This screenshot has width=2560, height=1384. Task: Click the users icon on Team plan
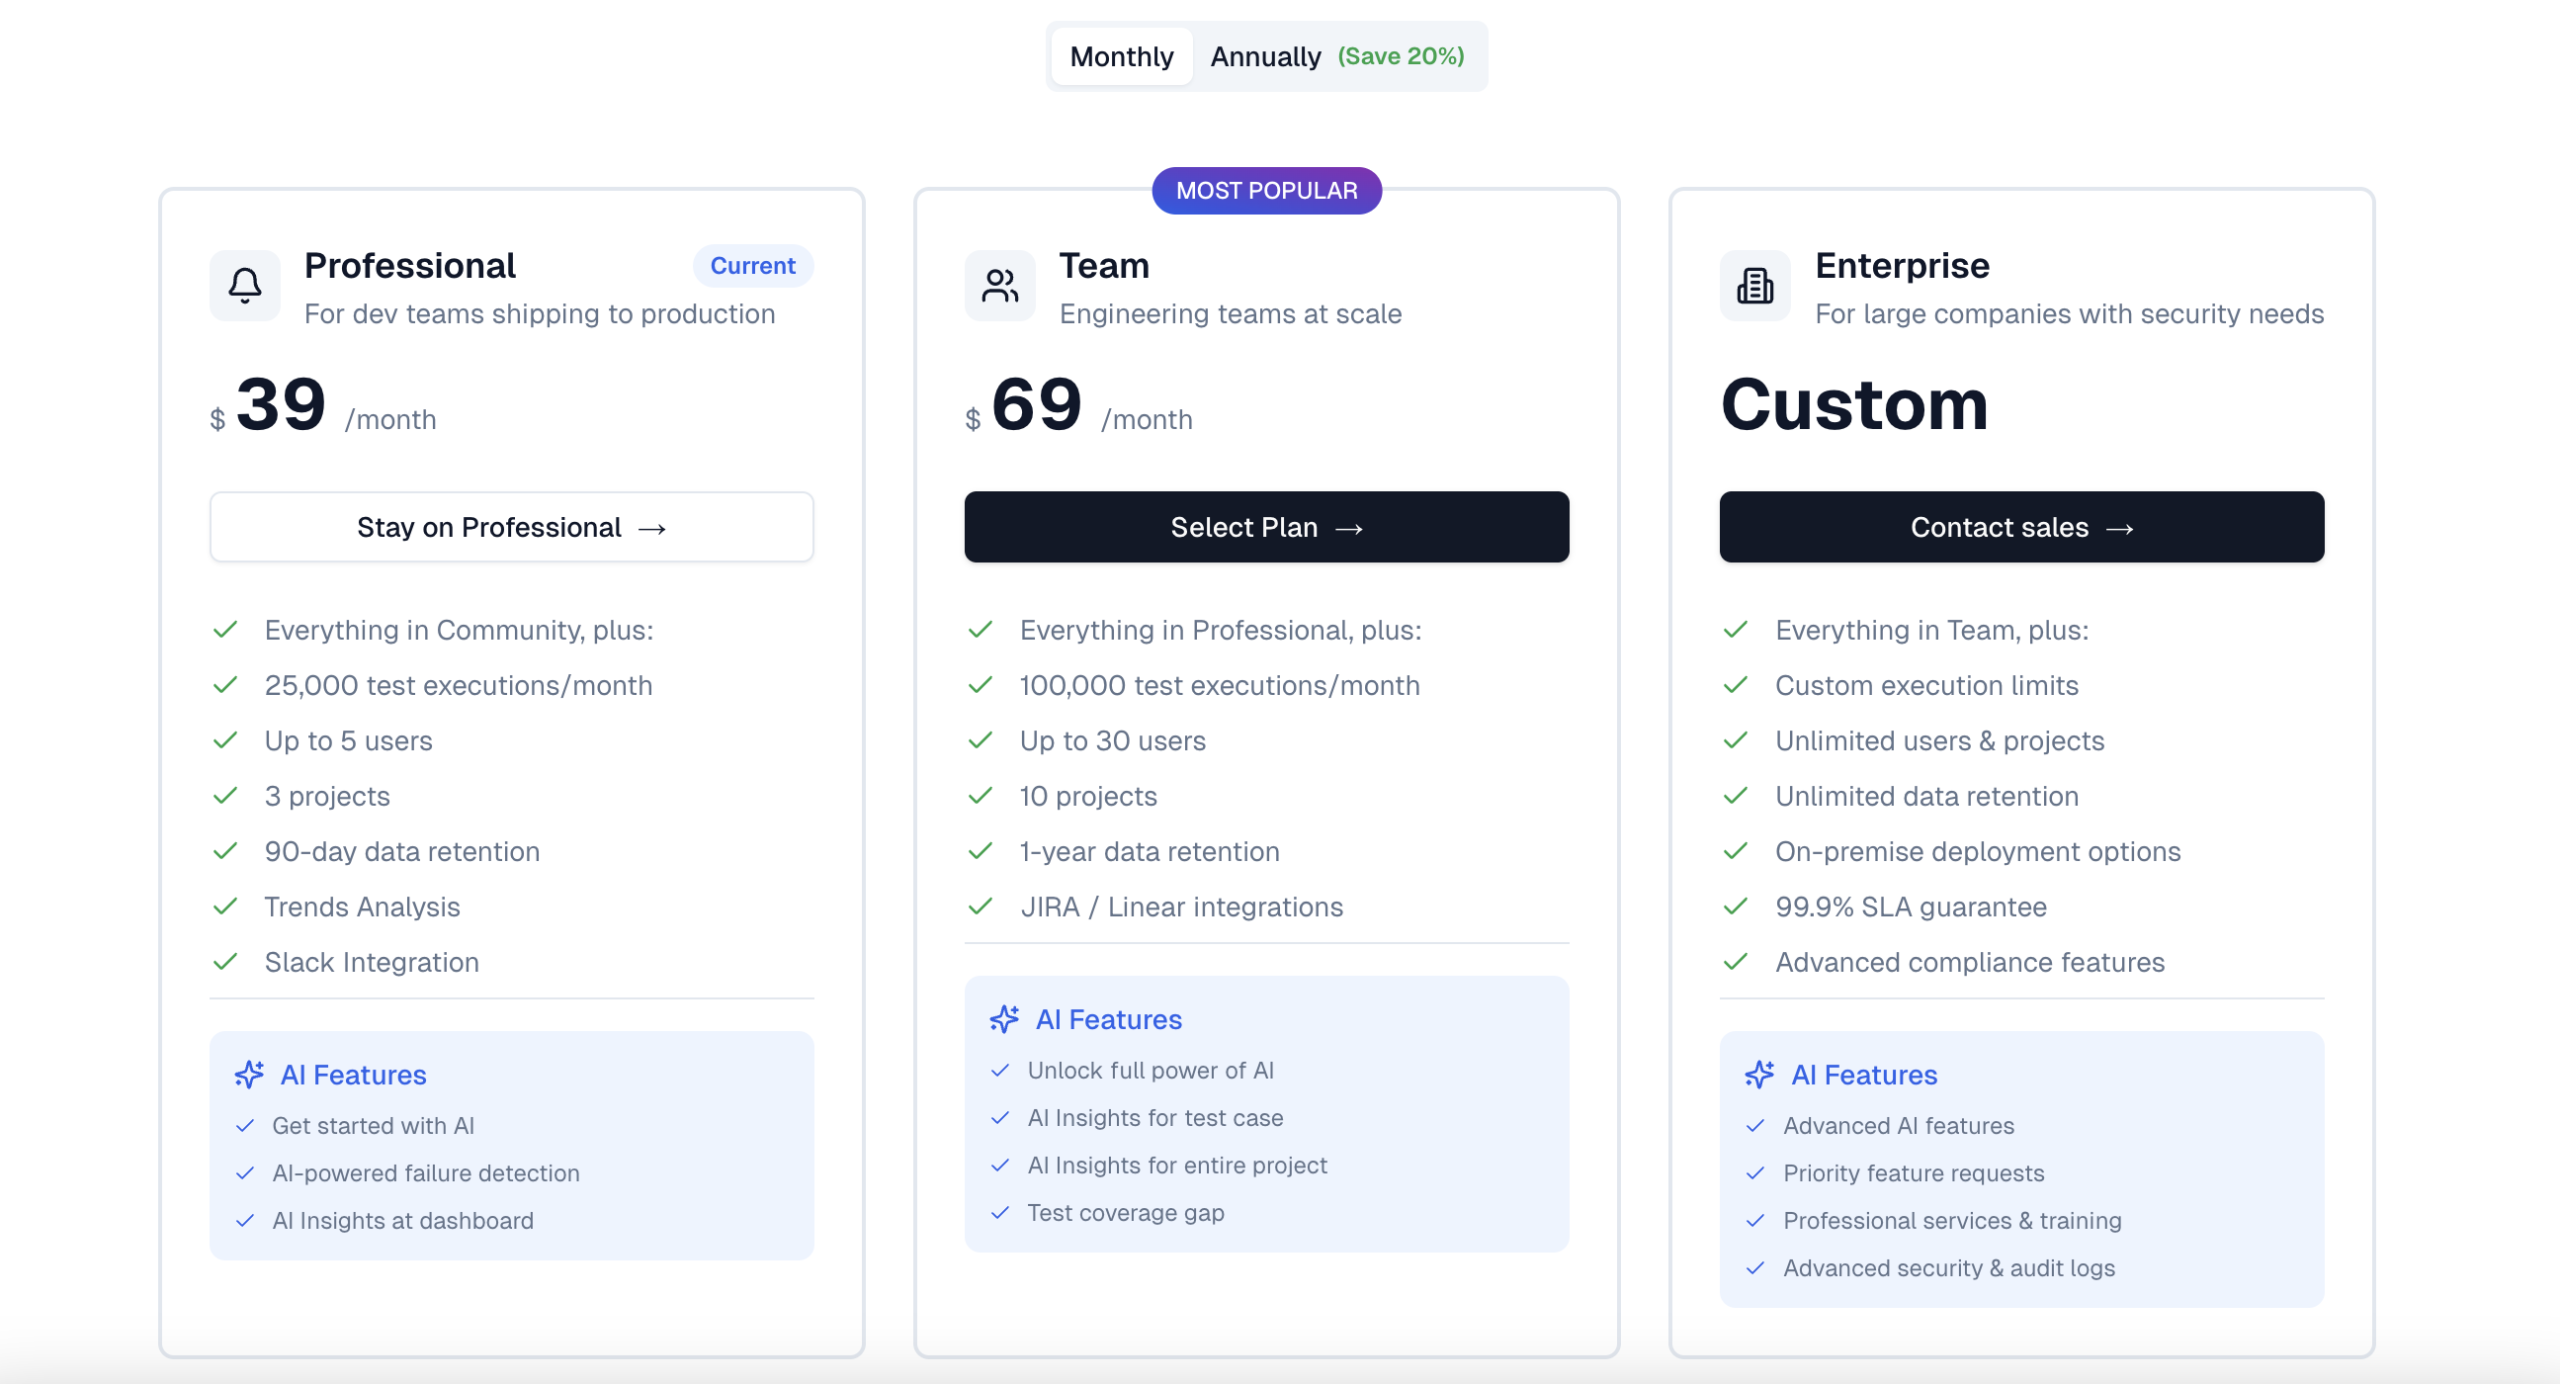click(1000, 286)
